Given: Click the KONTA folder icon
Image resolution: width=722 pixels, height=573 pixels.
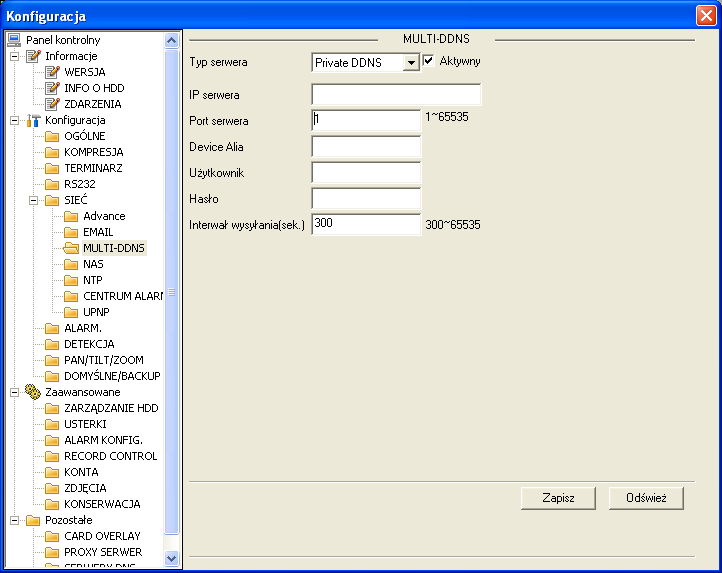Looking at the screenshot, I should (x=52, y=473).
